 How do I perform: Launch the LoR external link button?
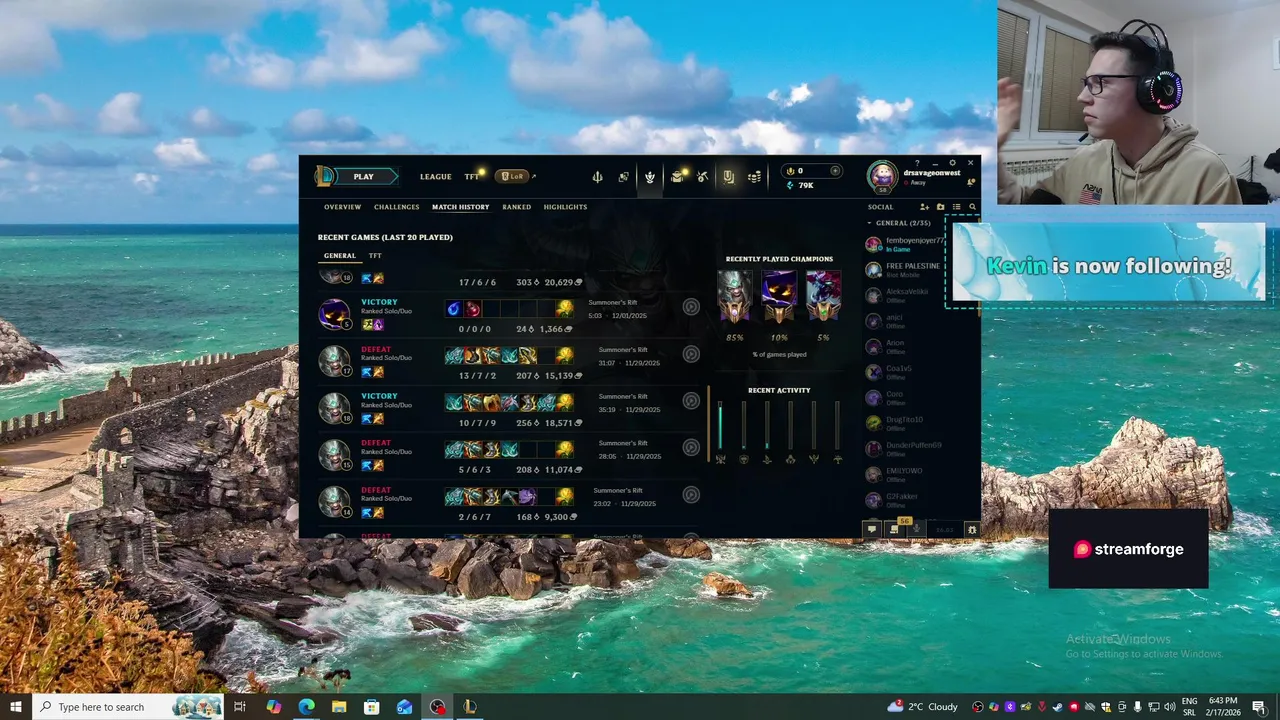(x=513, y=177)
